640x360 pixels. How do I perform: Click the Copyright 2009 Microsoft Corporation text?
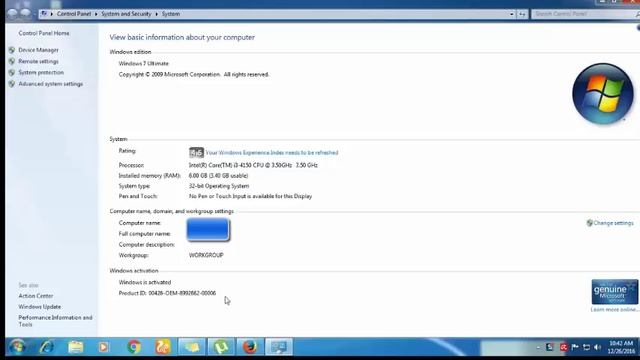(193, 75)
